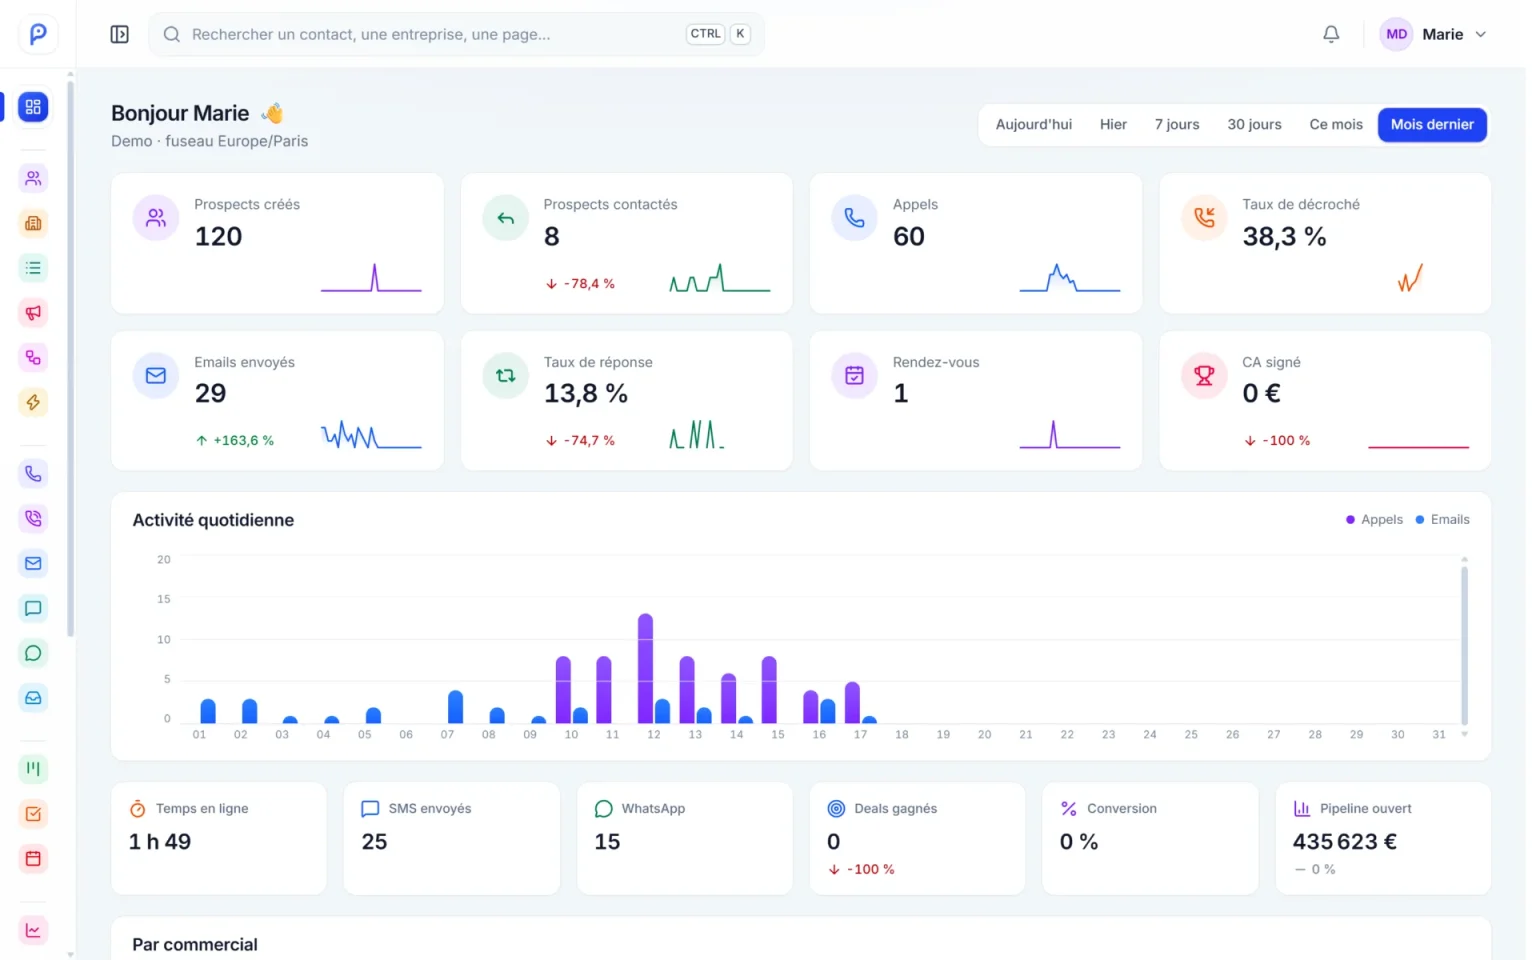Click the Conversion percent icon

click(1069, 809)
